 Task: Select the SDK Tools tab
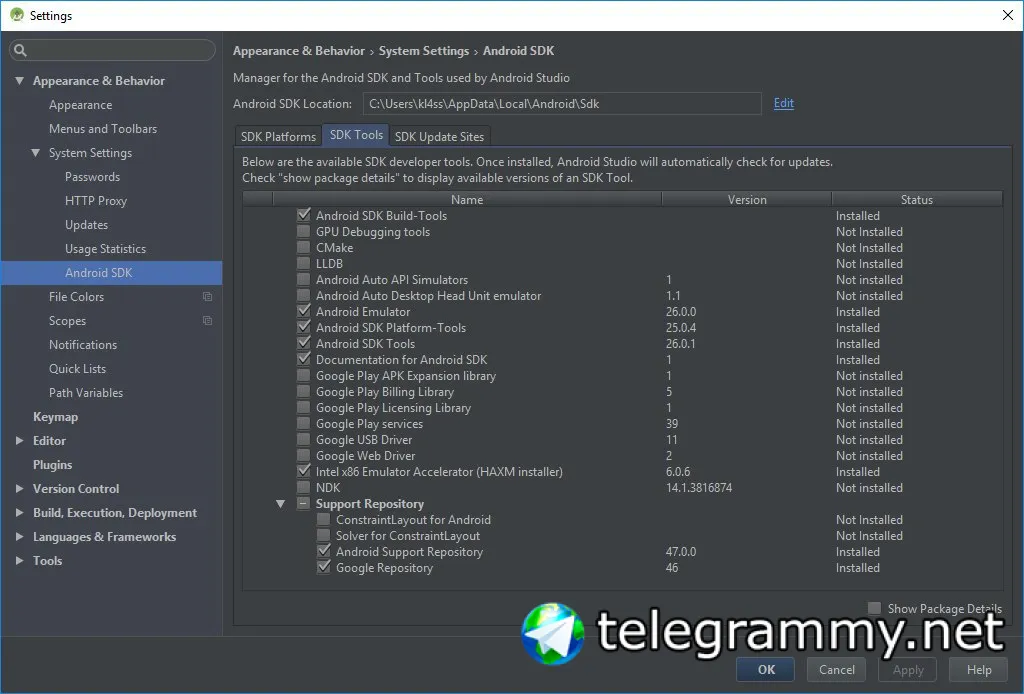[356, 134]
